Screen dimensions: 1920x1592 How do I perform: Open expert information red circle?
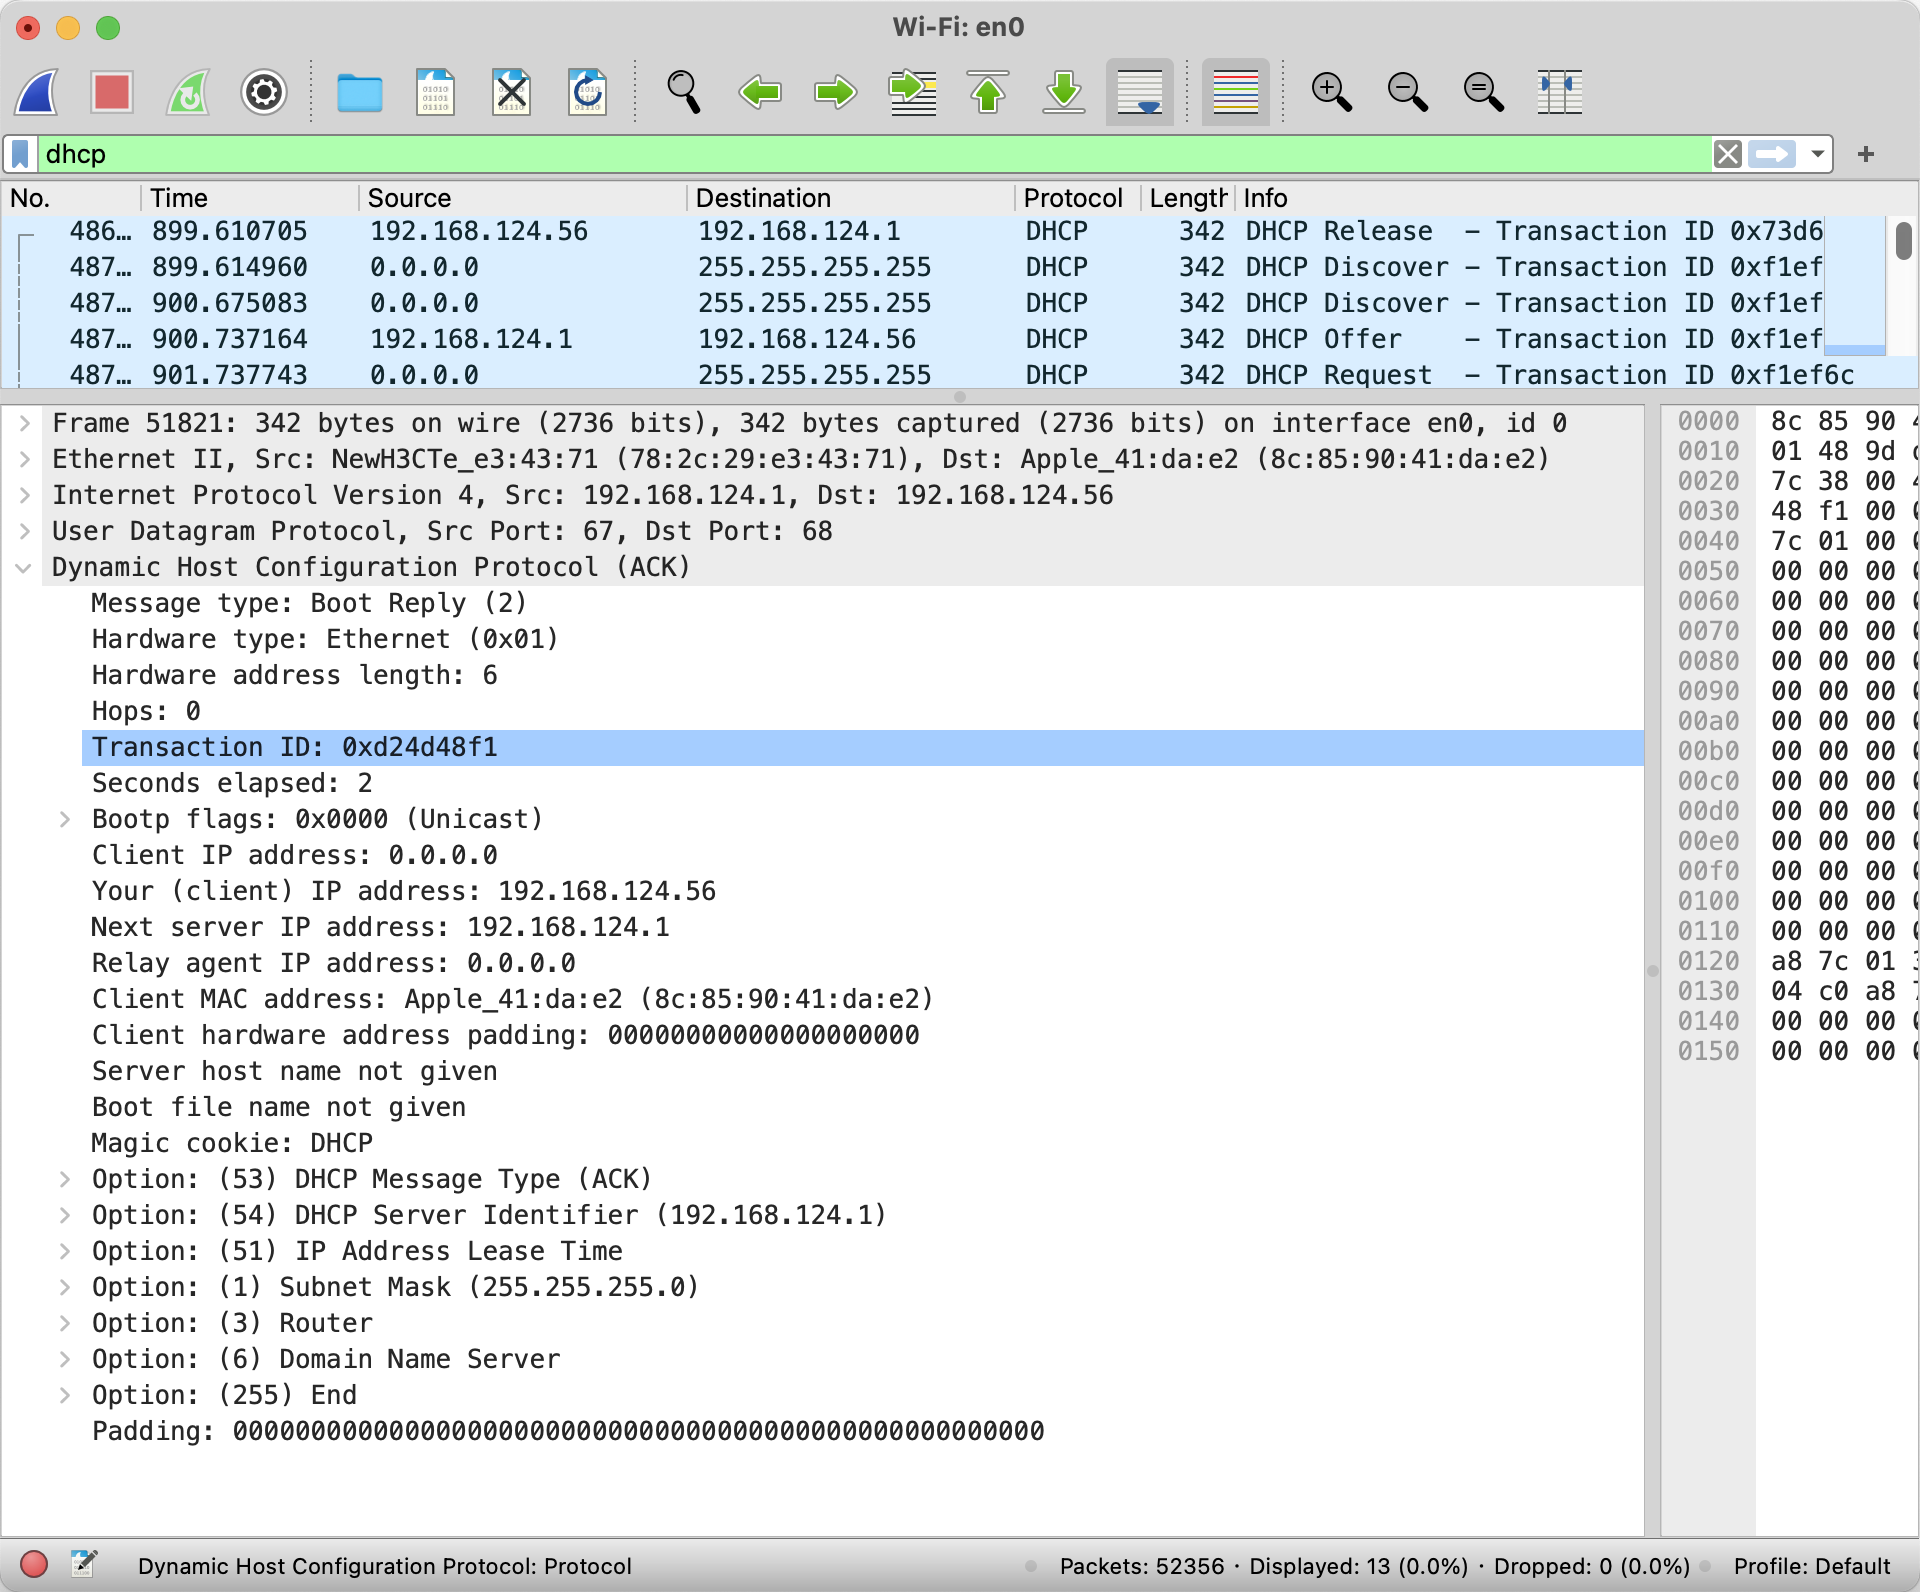coord(34,1565)
